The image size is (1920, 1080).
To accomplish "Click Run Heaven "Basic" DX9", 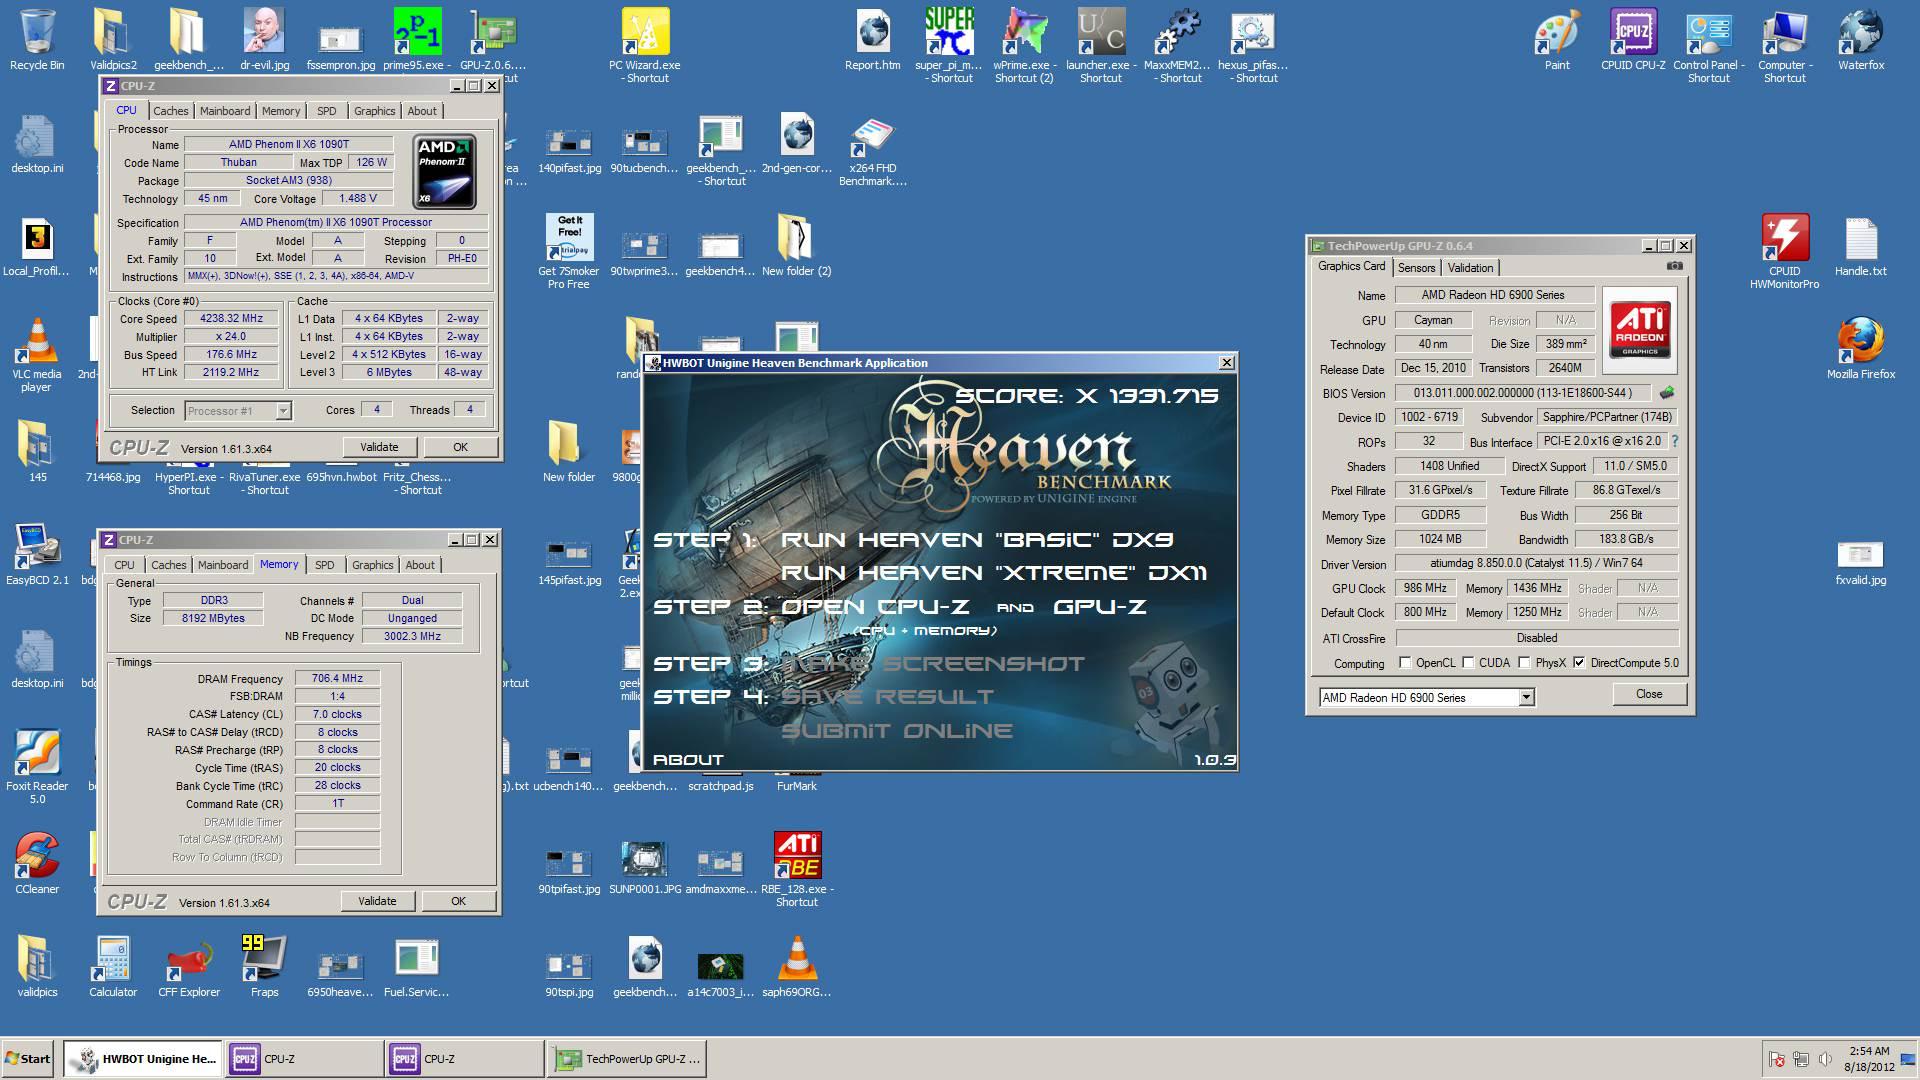I will [x=977, y=540].
